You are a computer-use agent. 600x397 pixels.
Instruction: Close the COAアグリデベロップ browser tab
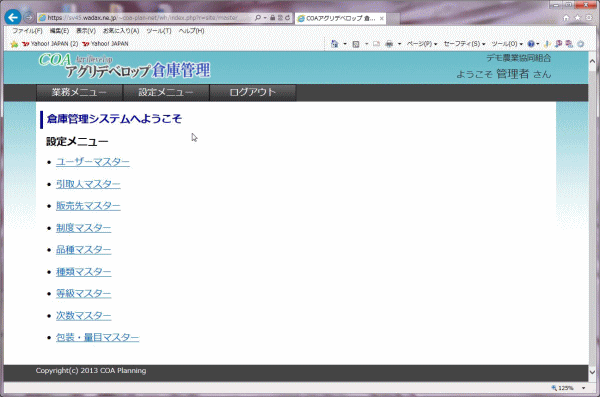382,18
